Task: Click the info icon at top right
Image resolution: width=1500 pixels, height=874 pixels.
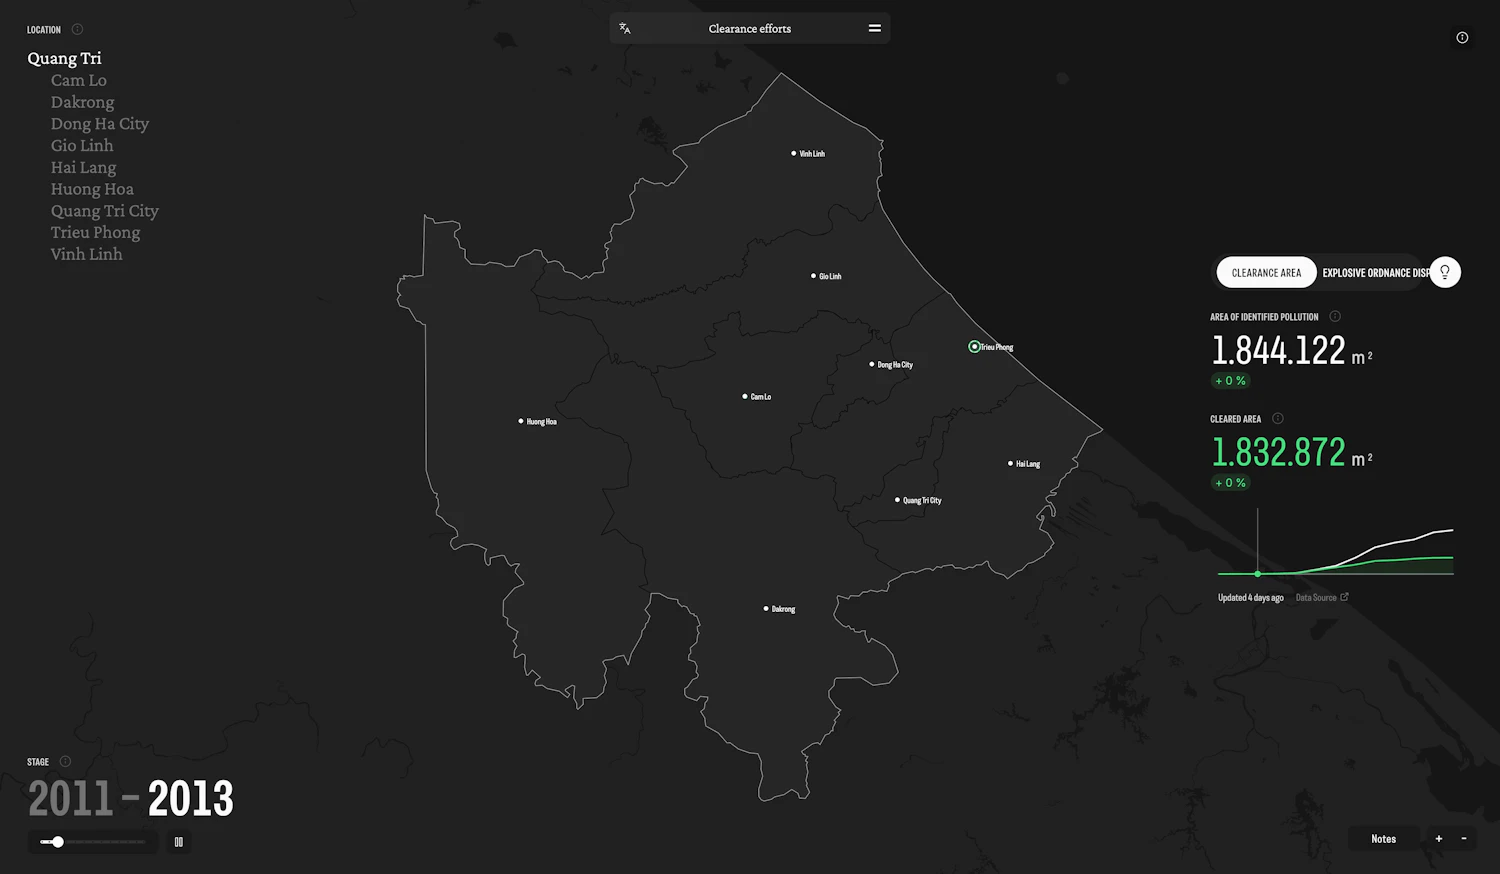Action: point(1462,38)
